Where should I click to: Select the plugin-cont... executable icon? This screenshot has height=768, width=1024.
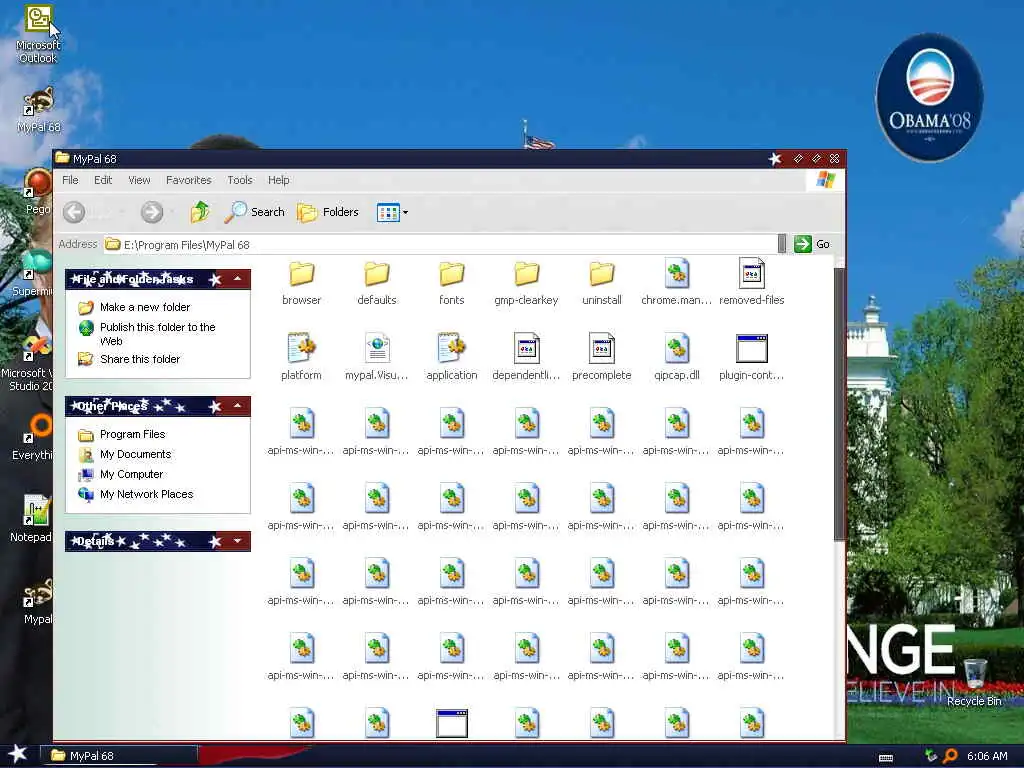[x=752, y=348]
